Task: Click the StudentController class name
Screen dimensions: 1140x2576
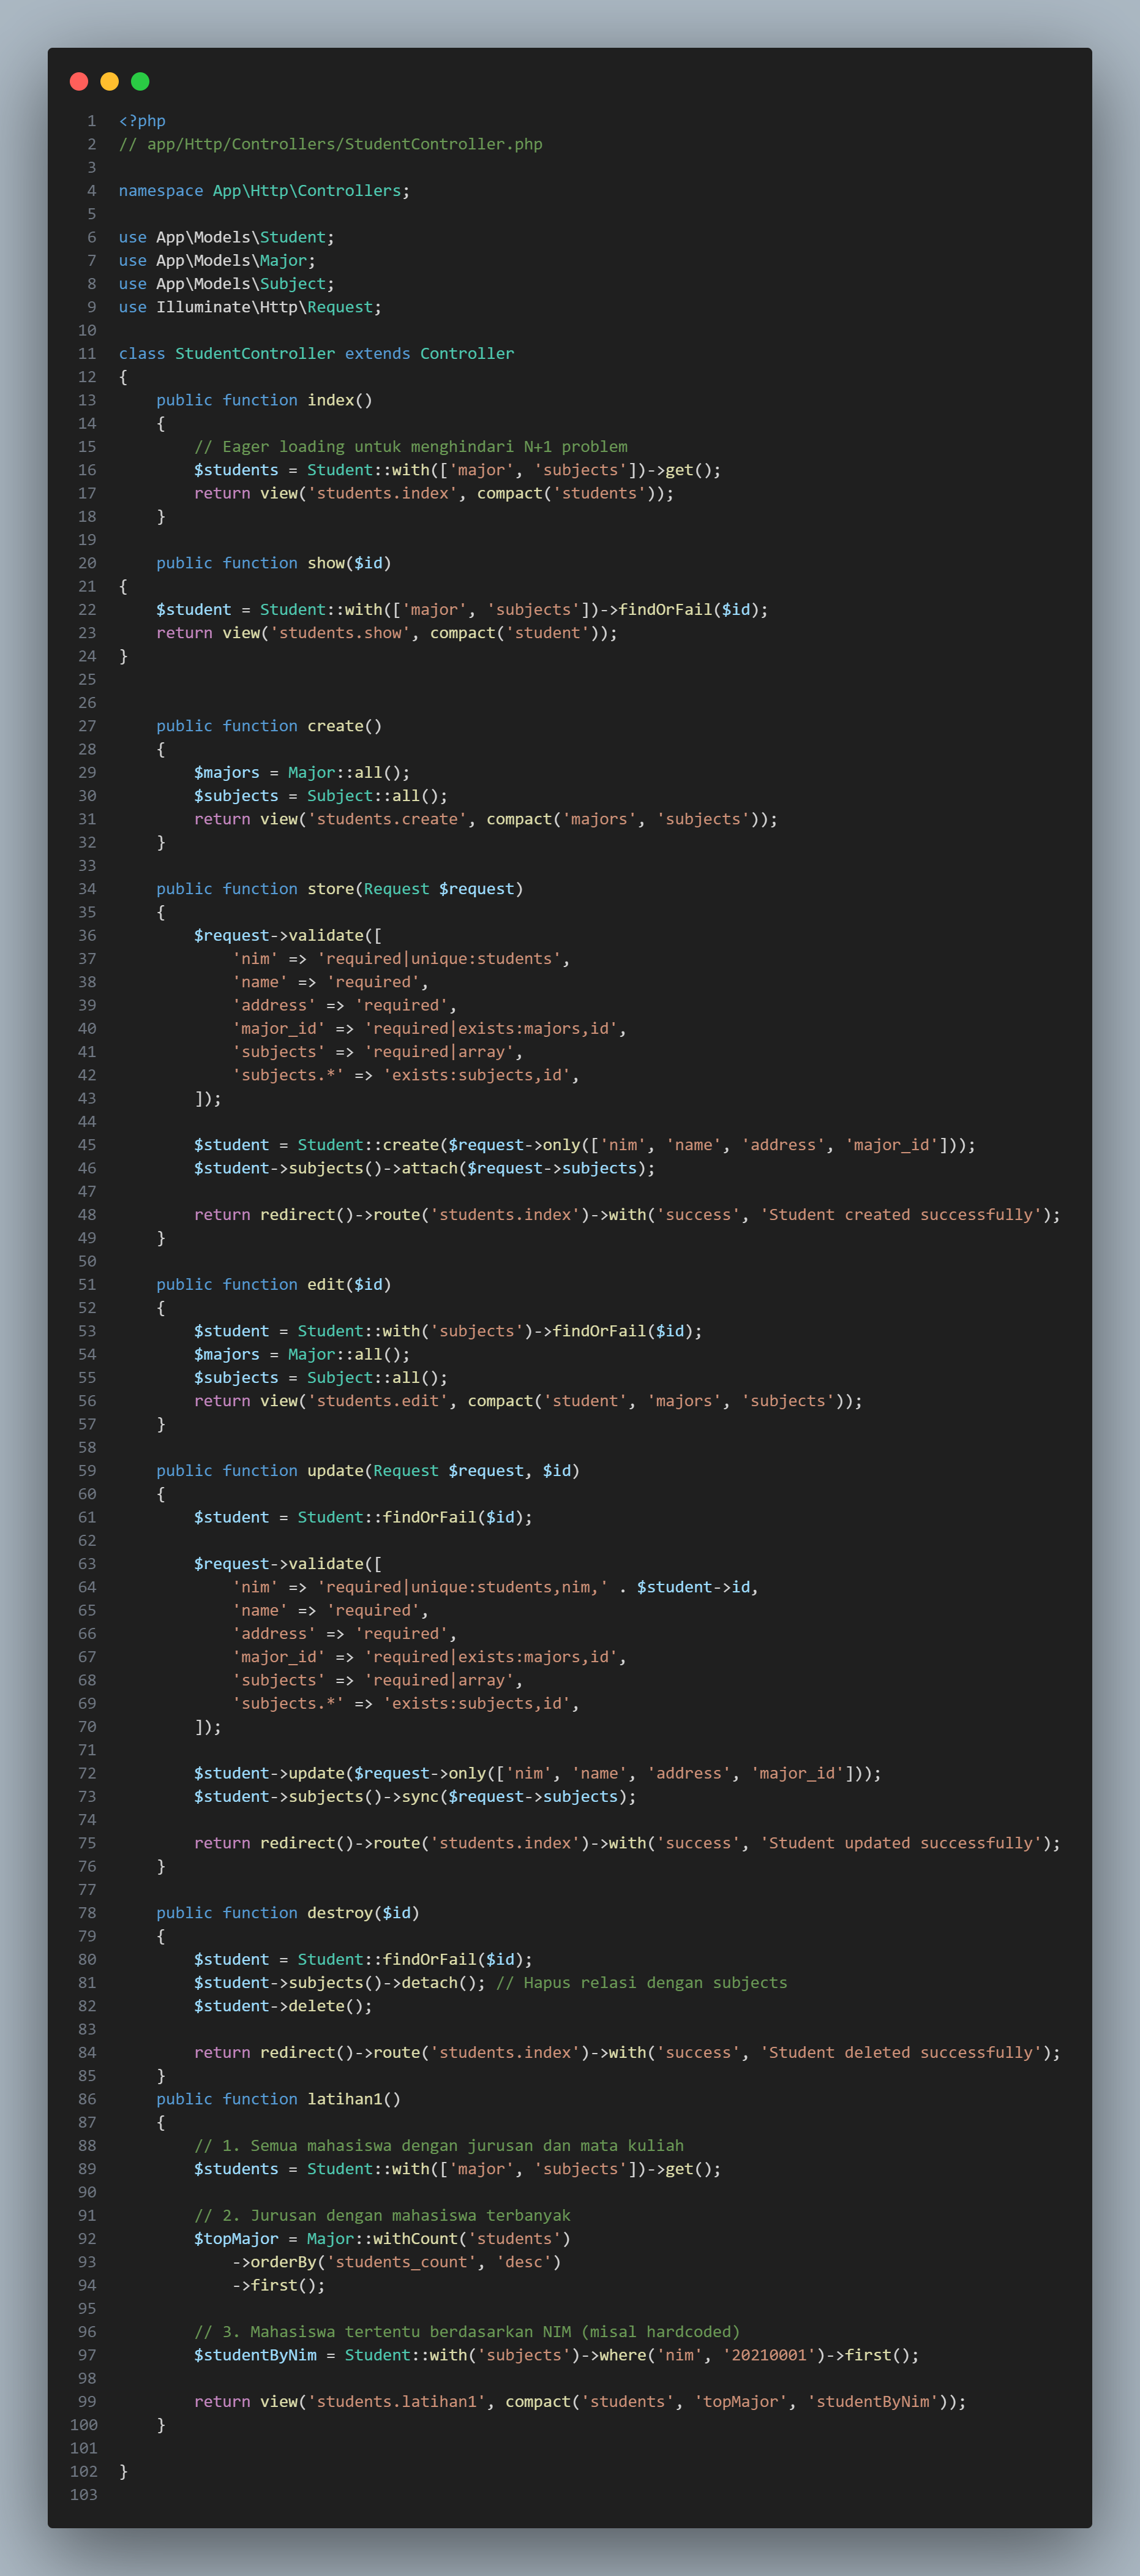Action: [x=255, y=354]
